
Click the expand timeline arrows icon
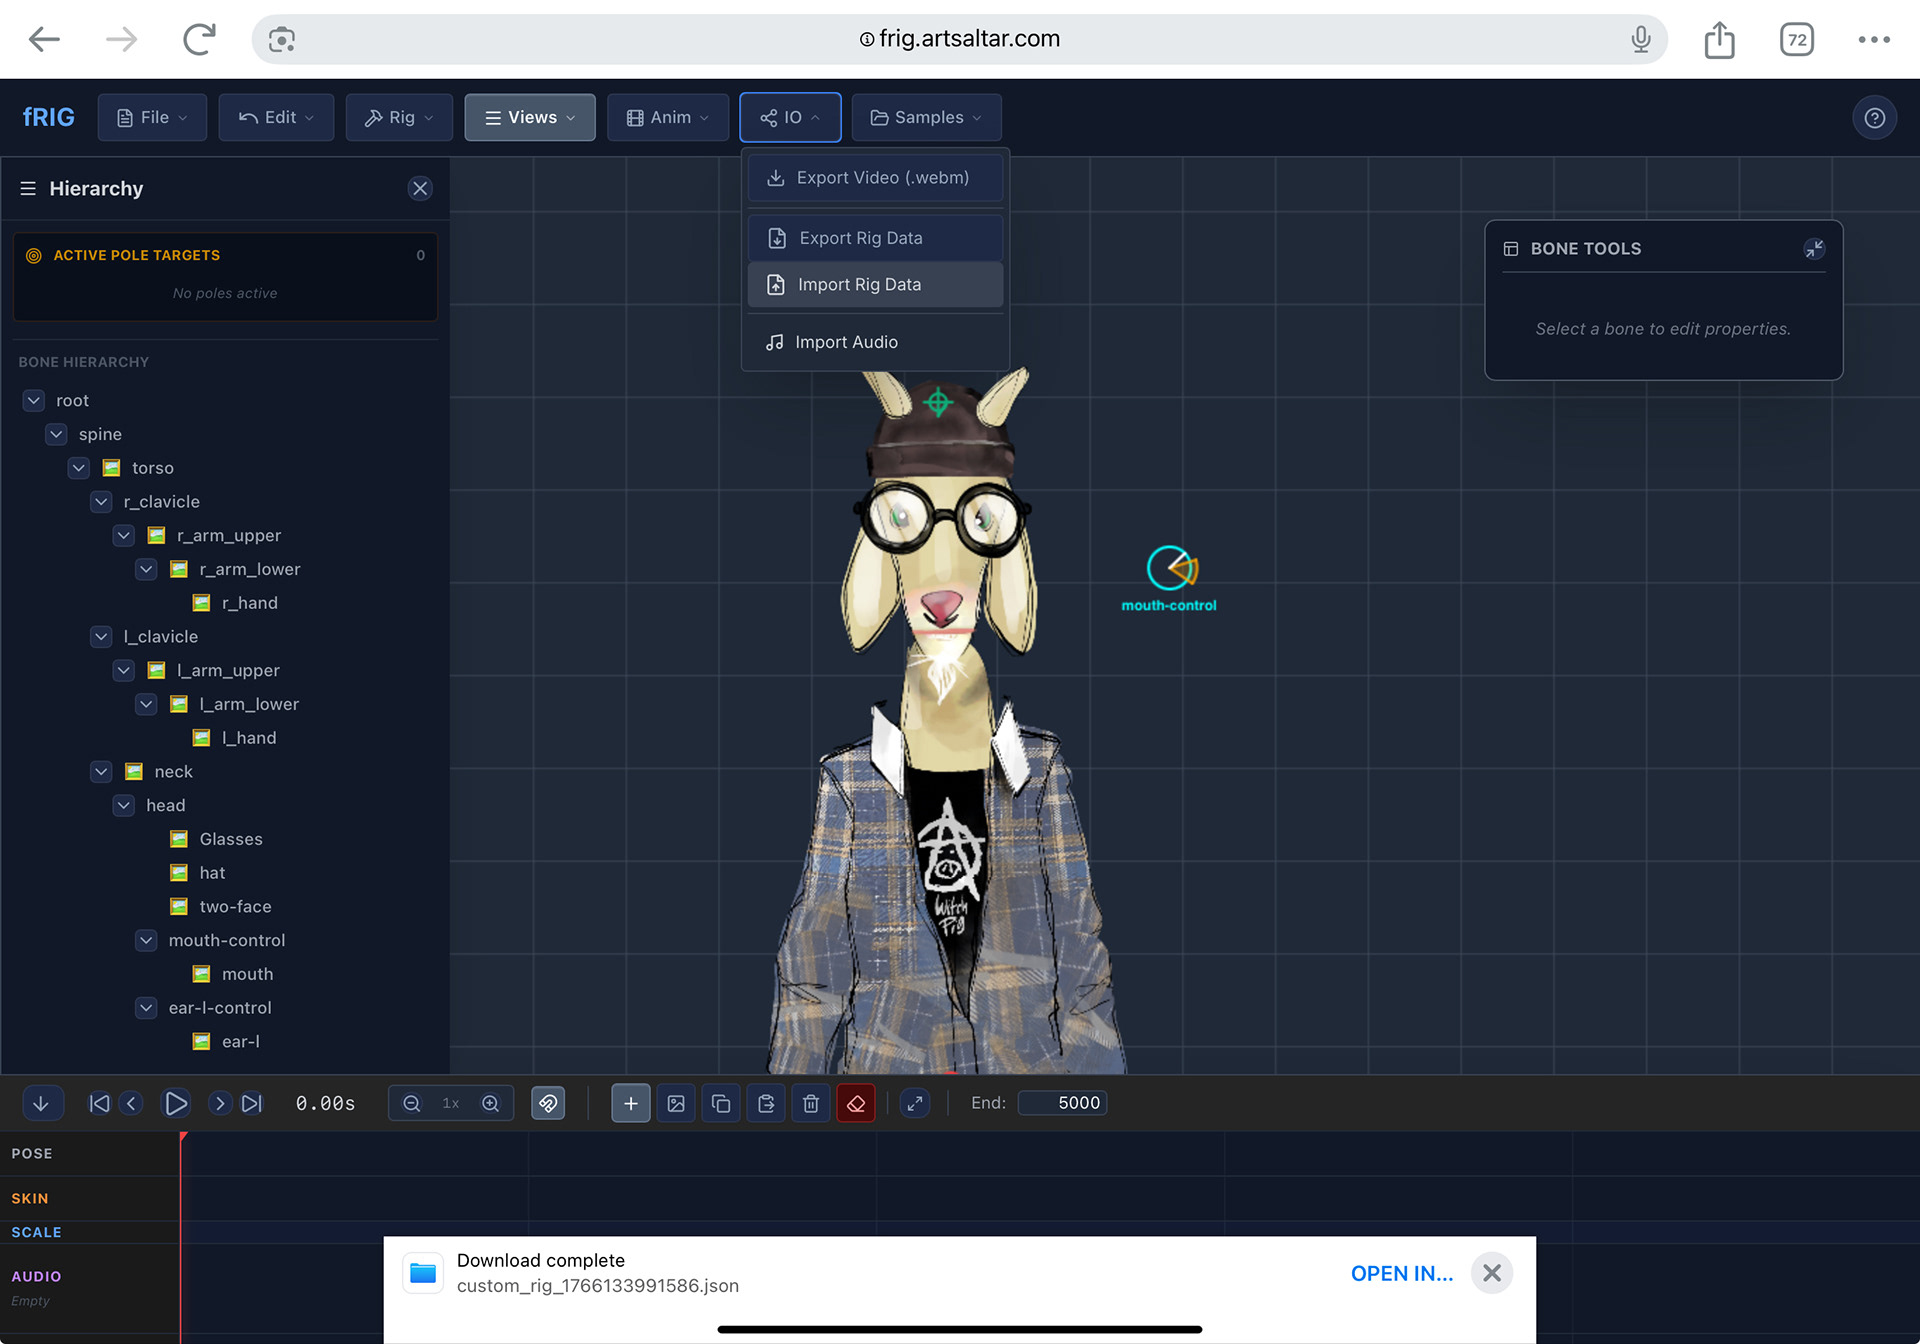tap(914, 1103)
